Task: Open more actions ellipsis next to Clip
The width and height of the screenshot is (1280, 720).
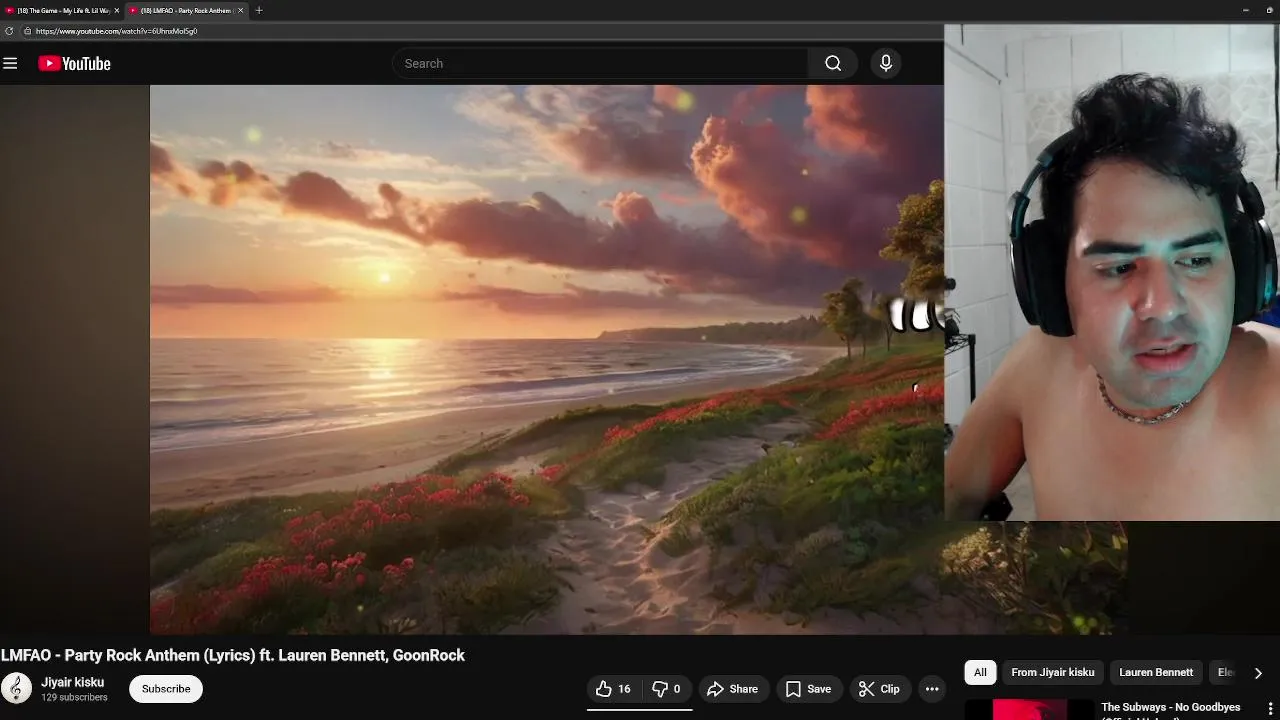Action: click(x=932, y=689)
